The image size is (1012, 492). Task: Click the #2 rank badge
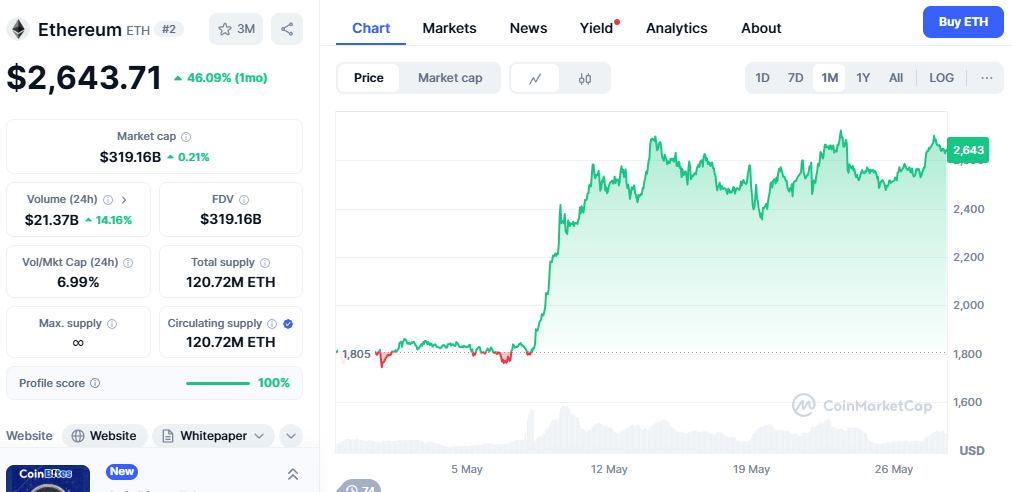point(168,29)
